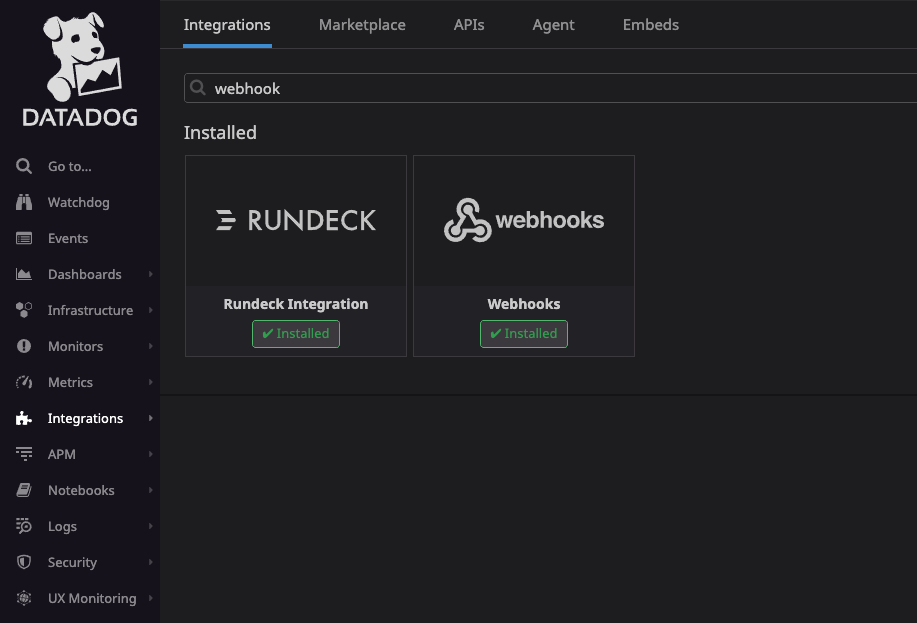Click the Dashboards chart icon
The height and width of the screenshot is (623, 917).
(x=24, y=274)
